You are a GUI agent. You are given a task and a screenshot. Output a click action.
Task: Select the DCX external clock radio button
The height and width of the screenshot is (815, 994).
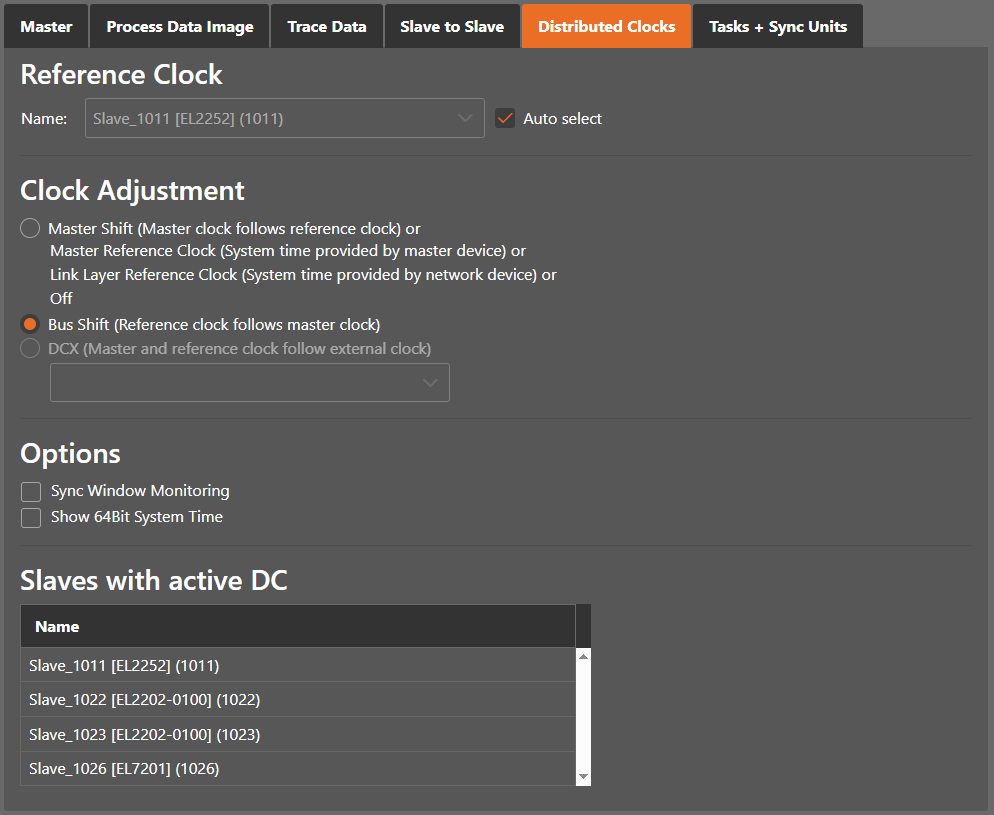[x=31, y=349]
